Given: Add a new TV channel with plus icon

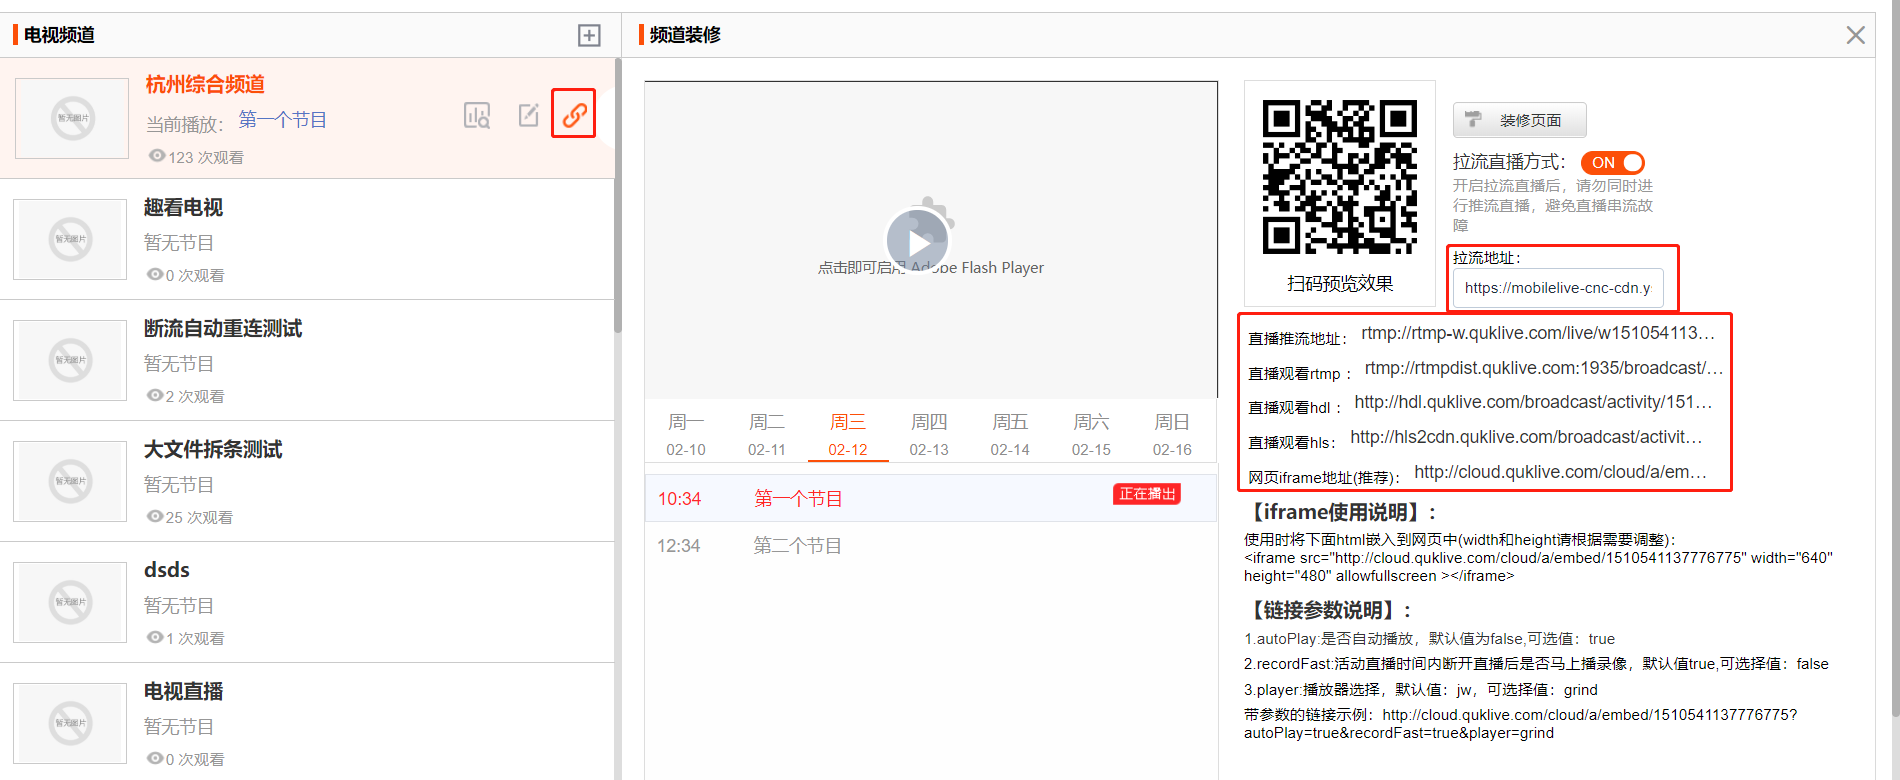Looking at the screenshot, I should [589, 35].
